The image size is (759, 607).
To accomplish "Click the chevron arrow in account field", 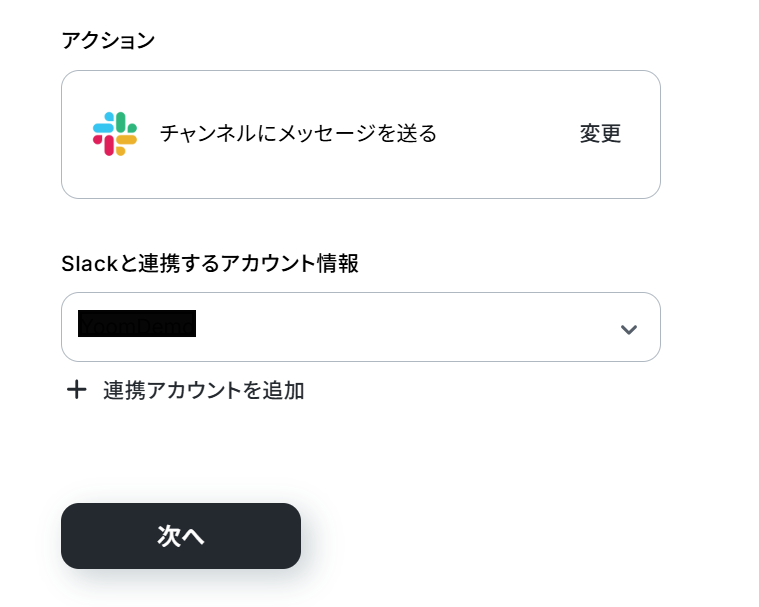I will [x=628, y=329].
